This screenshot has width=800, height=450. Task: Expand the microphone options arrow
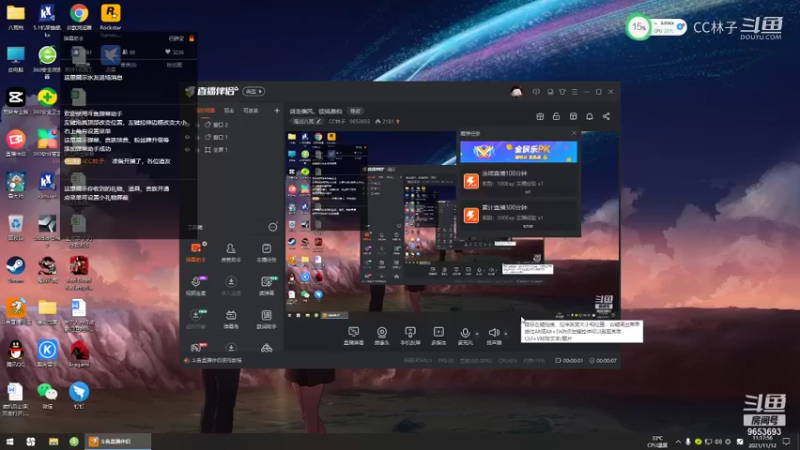[477, 334]
